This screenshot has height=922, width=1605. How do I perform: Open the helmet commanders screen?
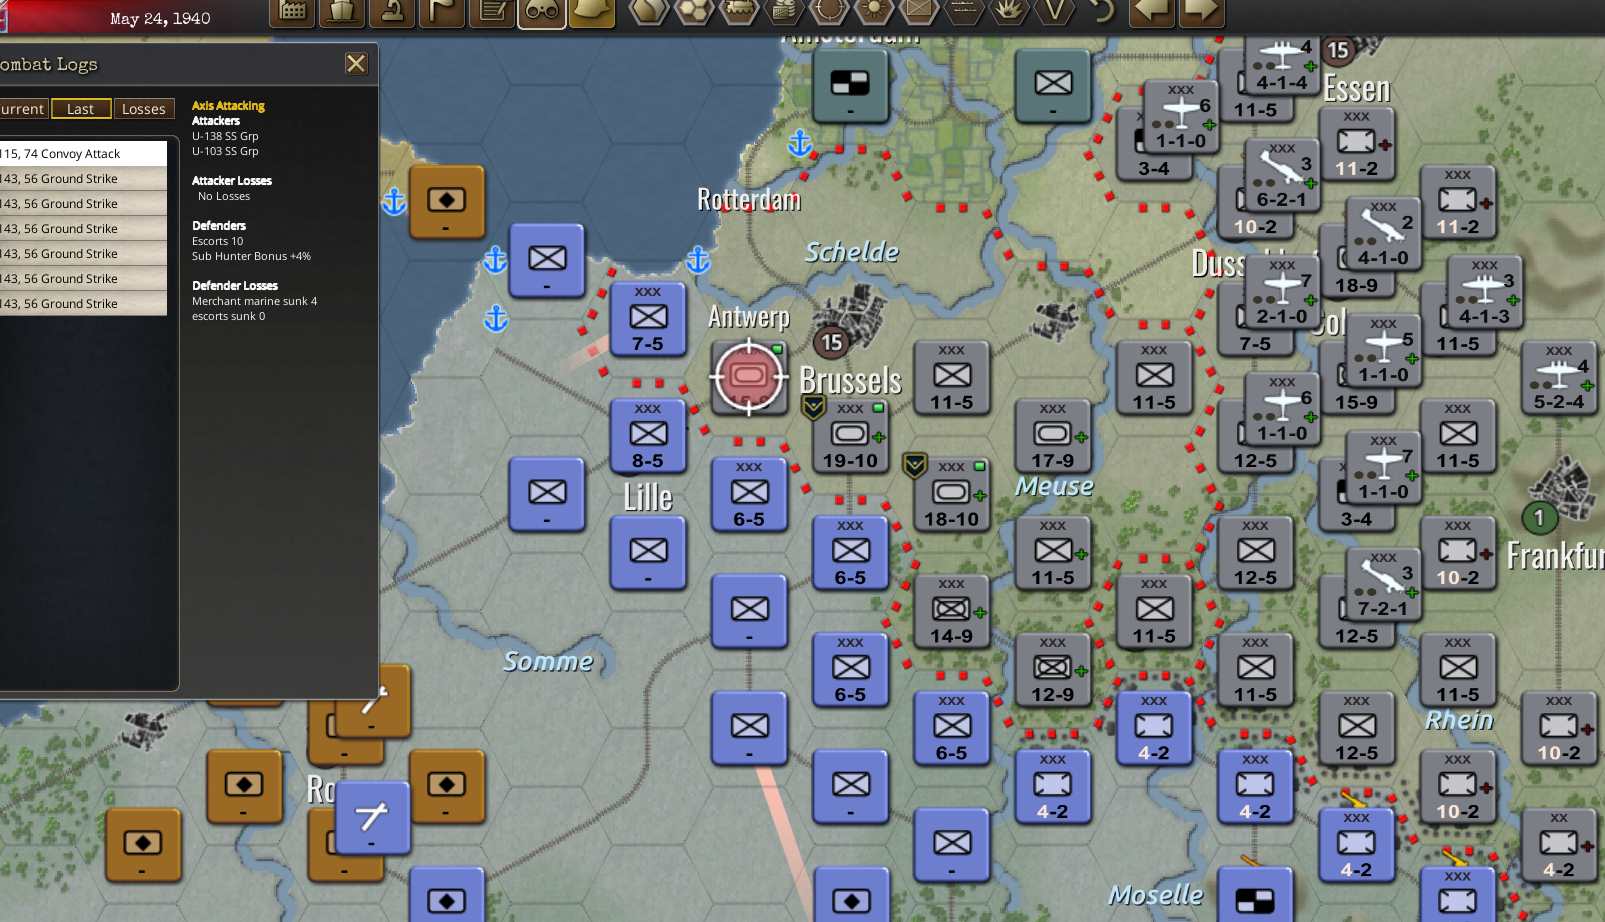click(592, 12)
